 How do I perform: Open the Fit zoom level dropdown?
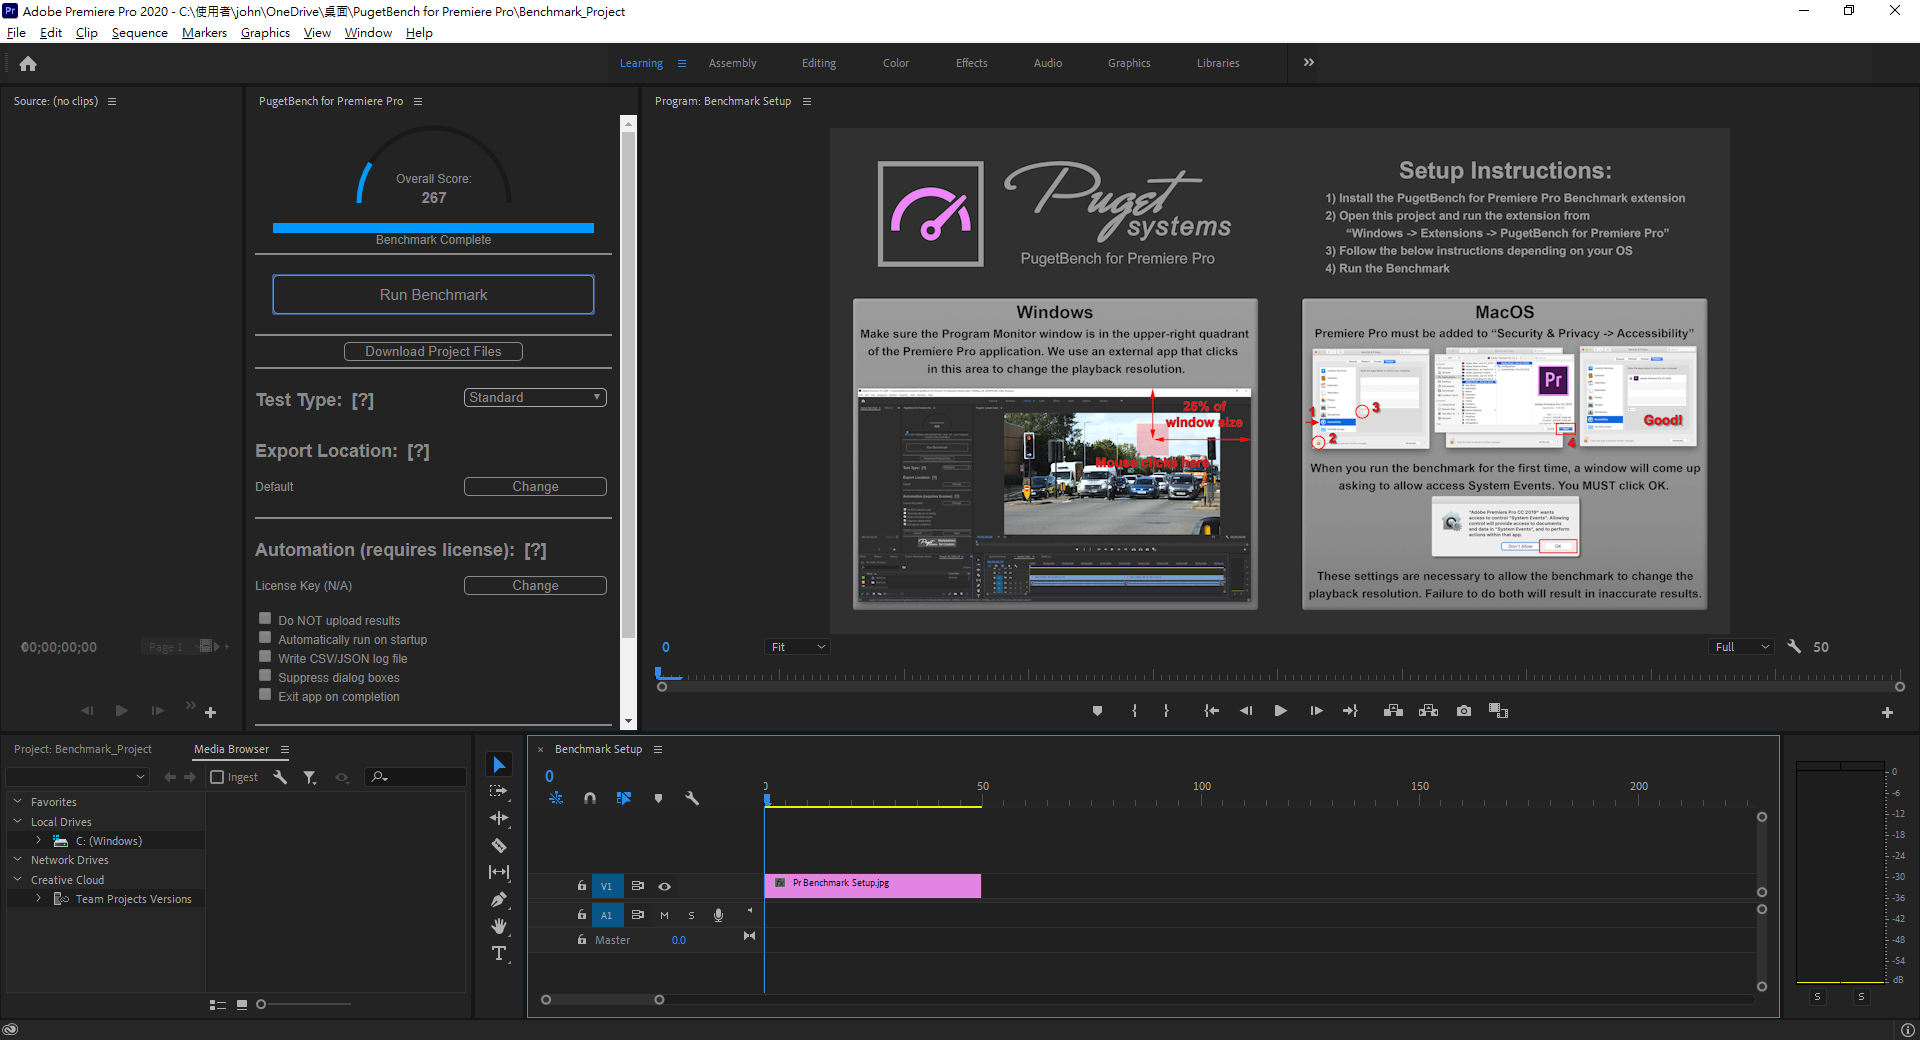797,647
